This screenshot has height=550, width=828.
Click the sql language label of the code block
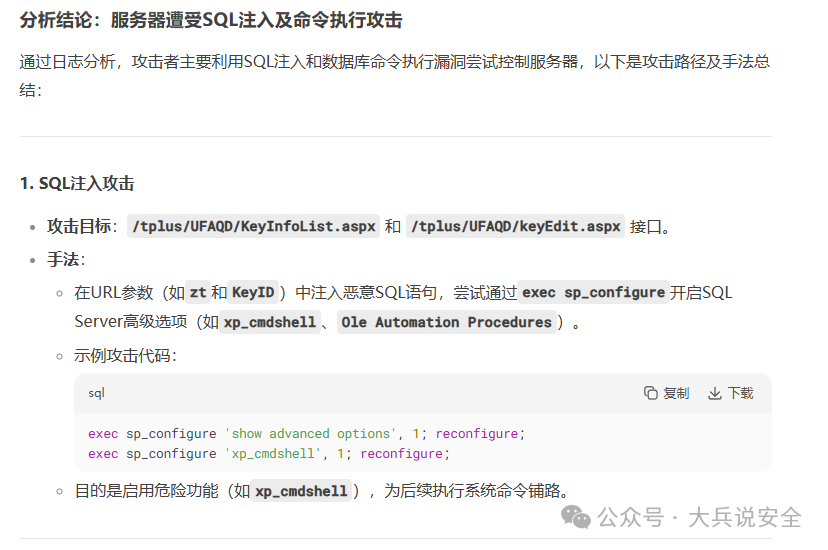[x=96, y=393]
